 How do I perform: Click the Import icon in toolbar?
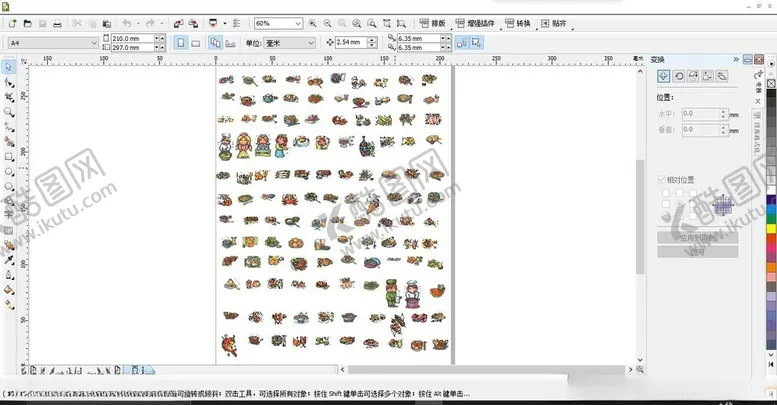pos(178,23)
